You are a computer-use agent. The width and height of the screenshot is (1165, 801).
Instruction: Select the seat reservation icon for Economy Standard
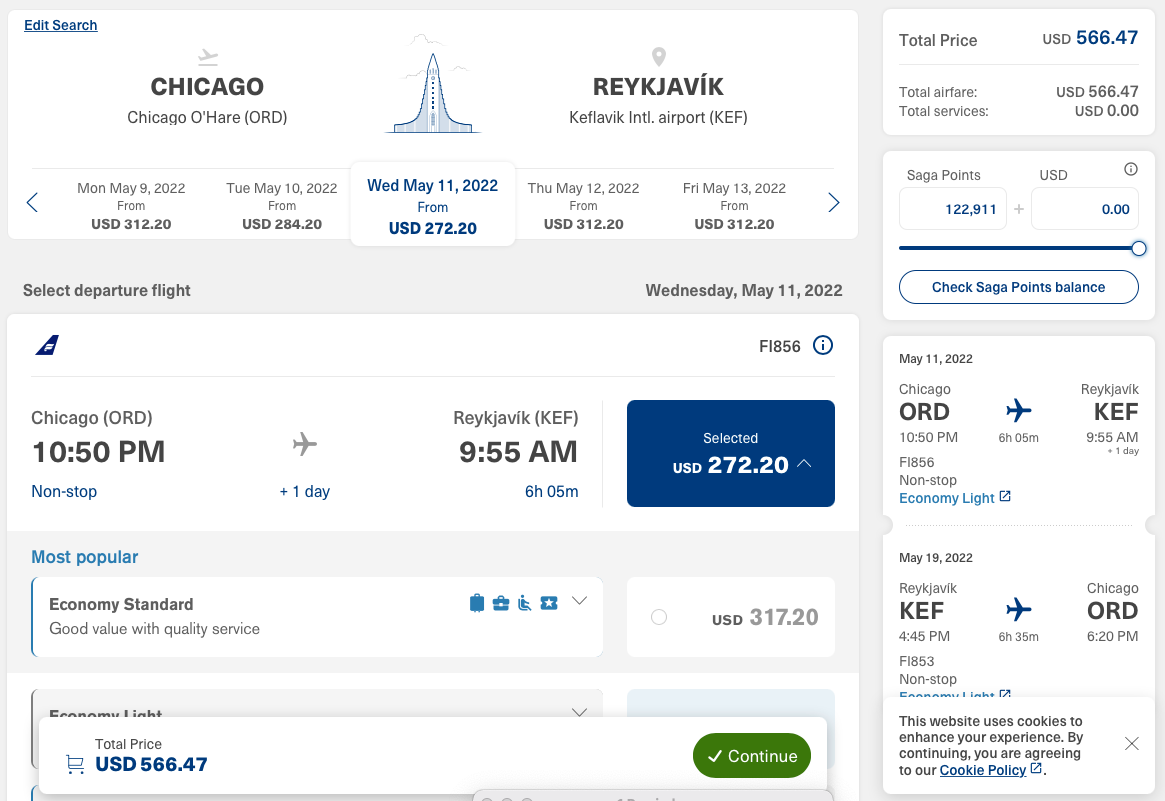(524, 602)
